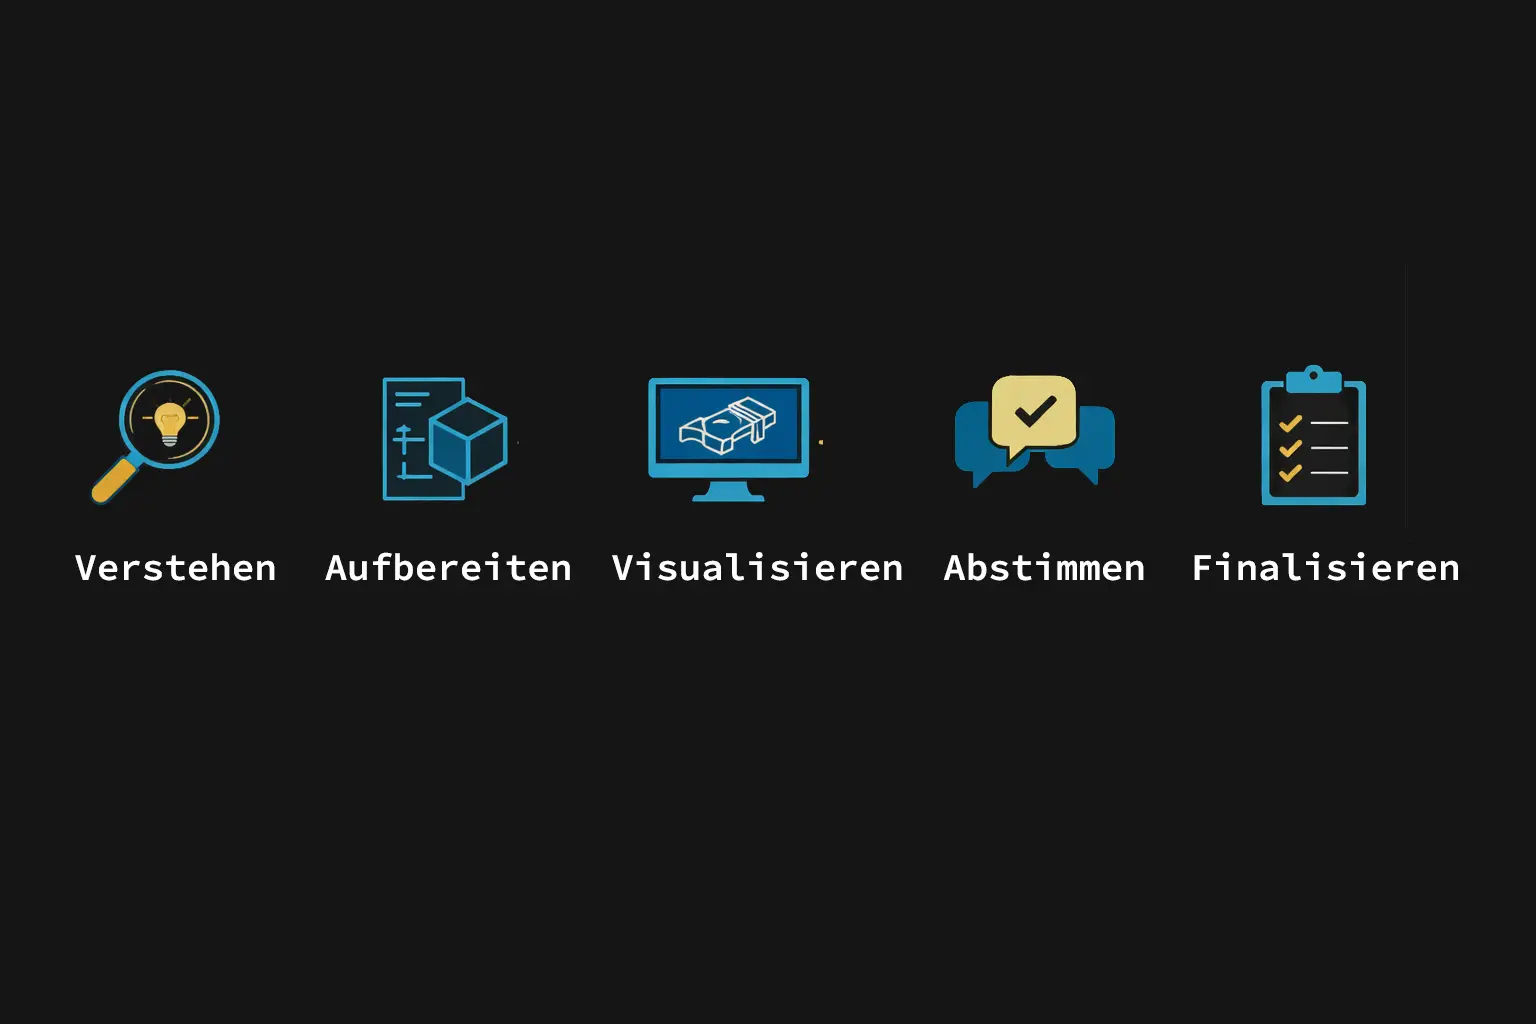This screenshot has height=1024, width=1536.
Task: Click the document sheet behind the cube
Action: (x=423, y=438)
